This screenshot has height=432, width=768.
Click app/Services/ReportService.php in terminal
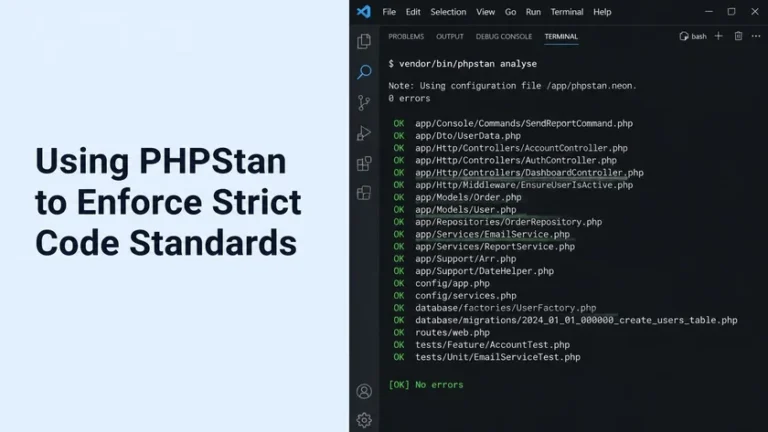click(x=495, y=246)
